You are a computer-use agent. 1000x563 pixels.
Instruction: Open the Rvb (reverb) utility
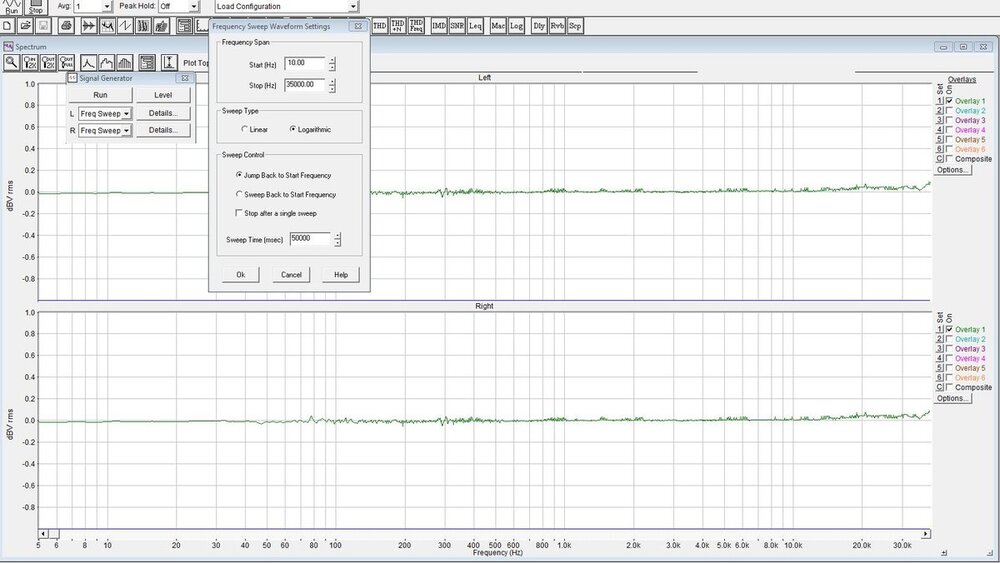point(557,26)
